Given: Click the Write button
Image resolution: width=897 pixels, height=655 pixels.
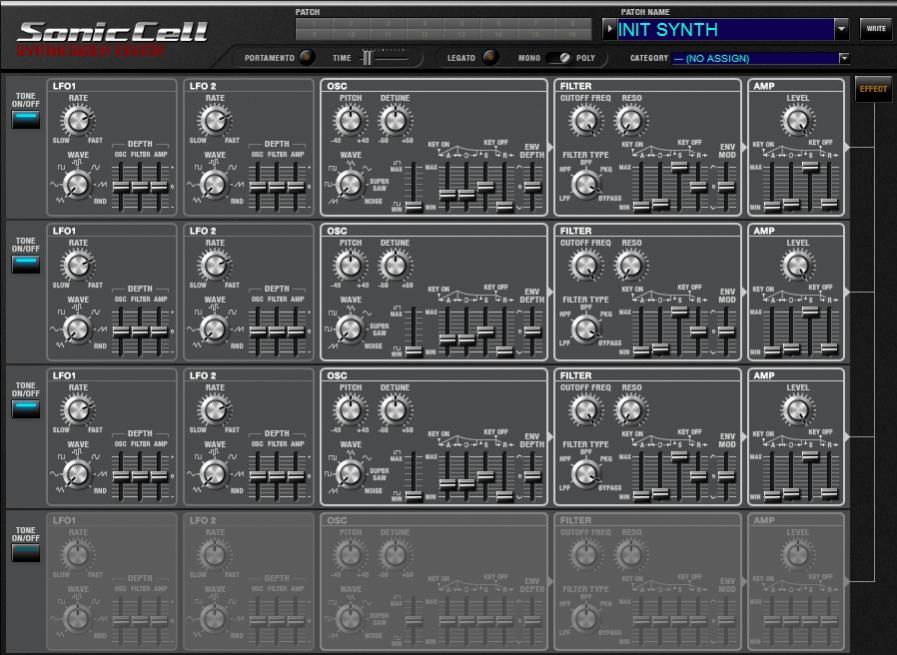Looking at the screenshot, I should 875,29.
